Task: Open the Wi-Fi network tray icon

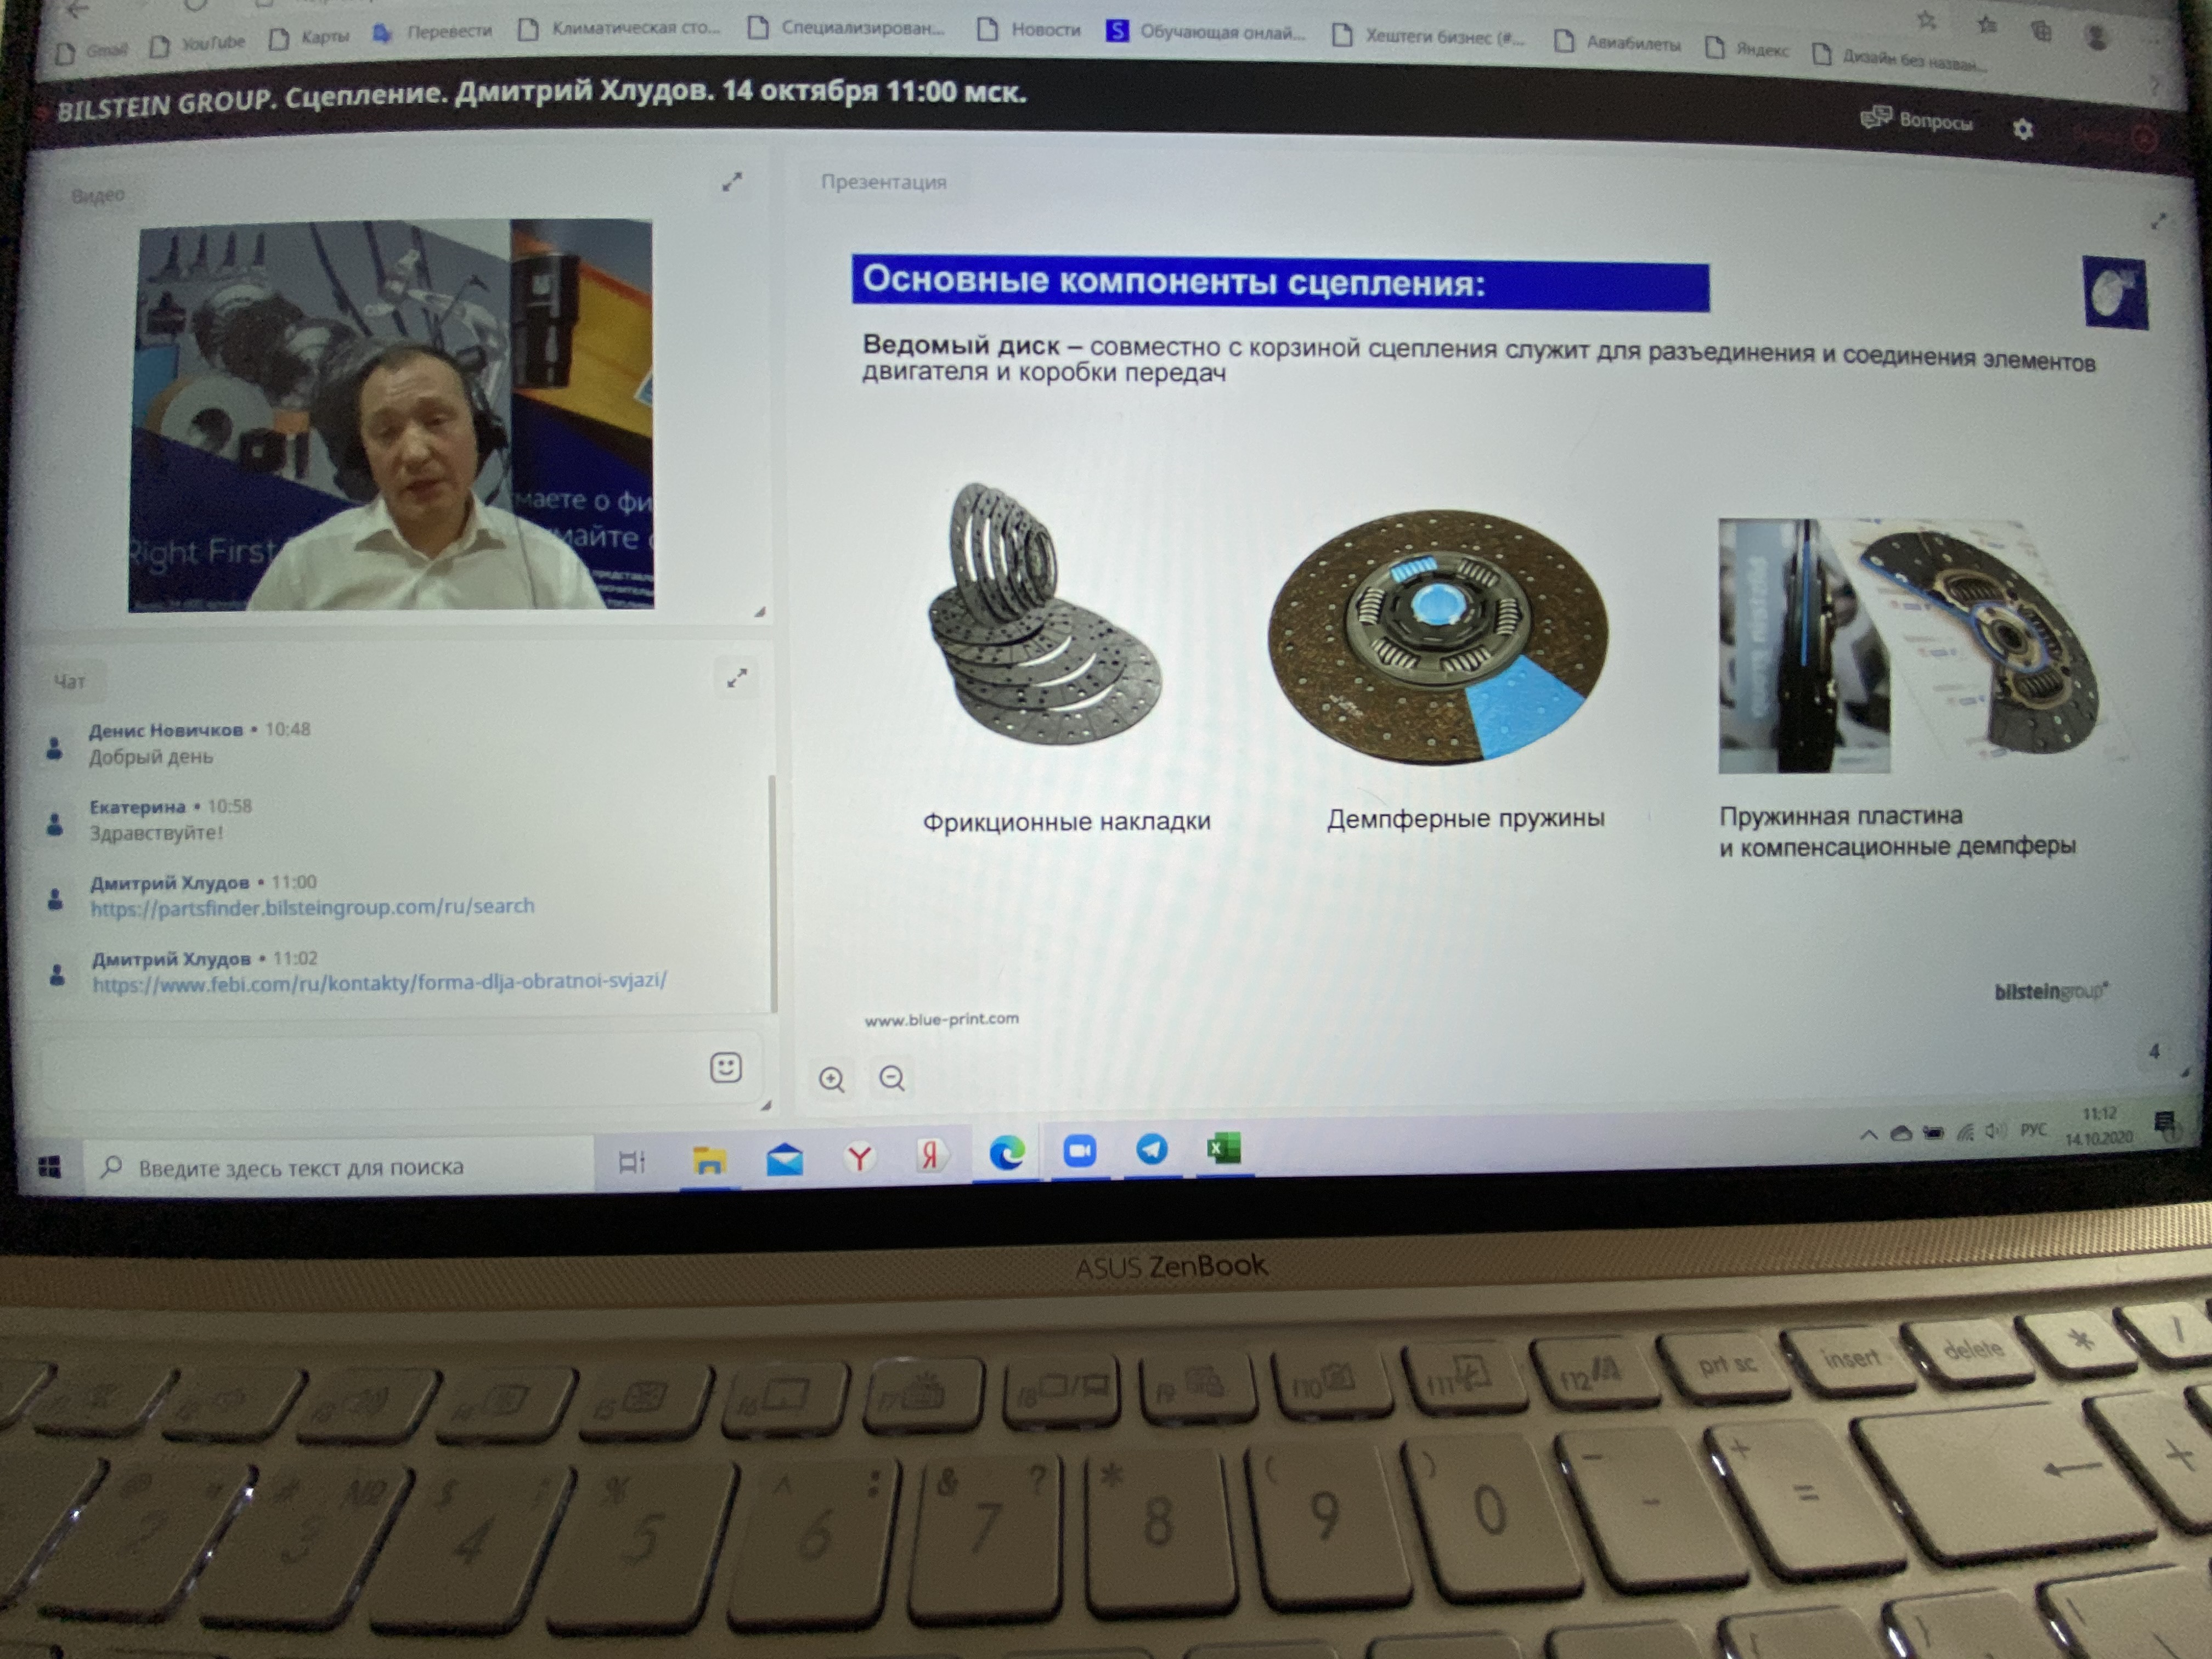Action: point(1965,1132)
